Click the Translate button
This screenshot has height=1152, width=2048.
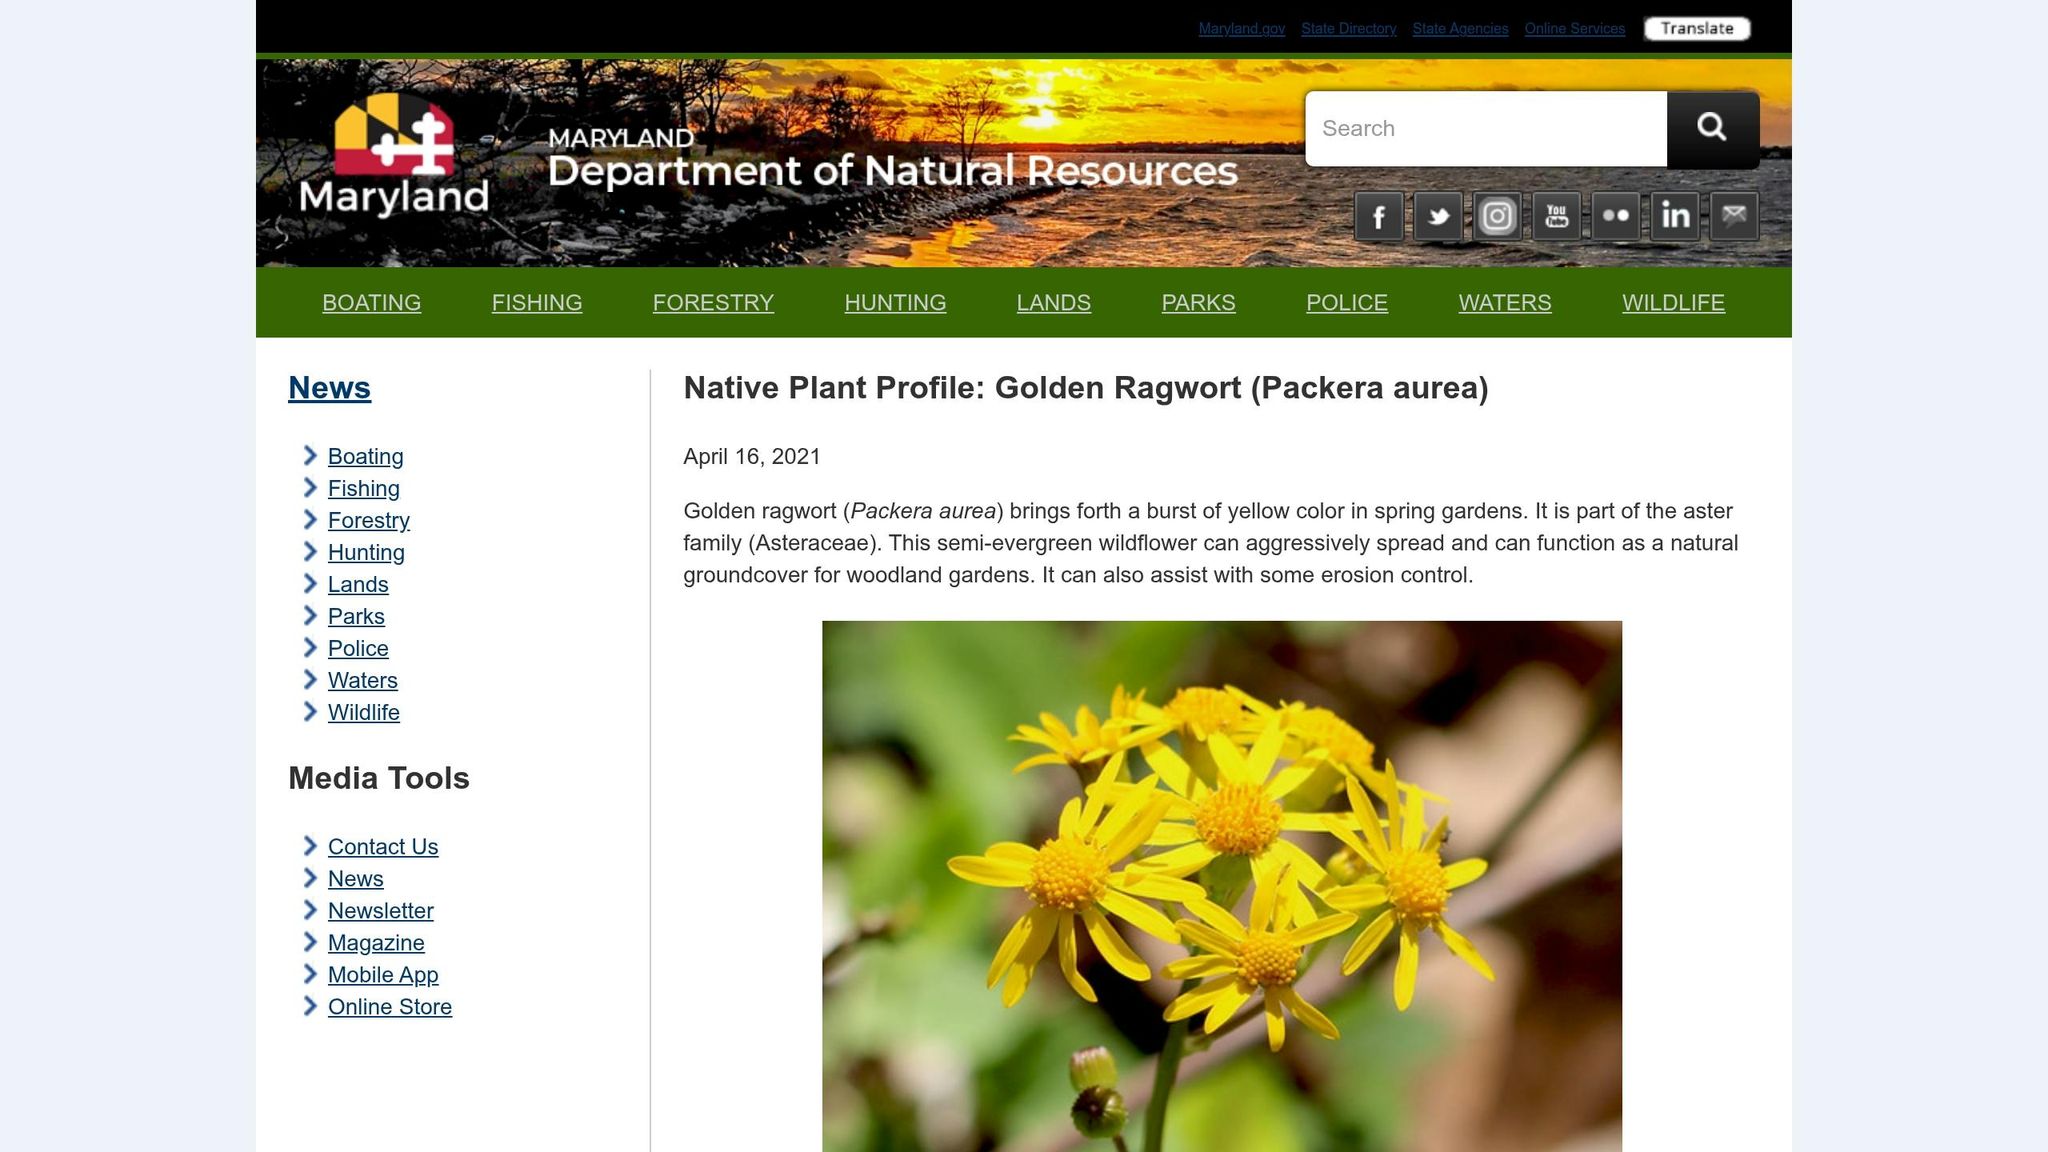tap(1697, 28)
